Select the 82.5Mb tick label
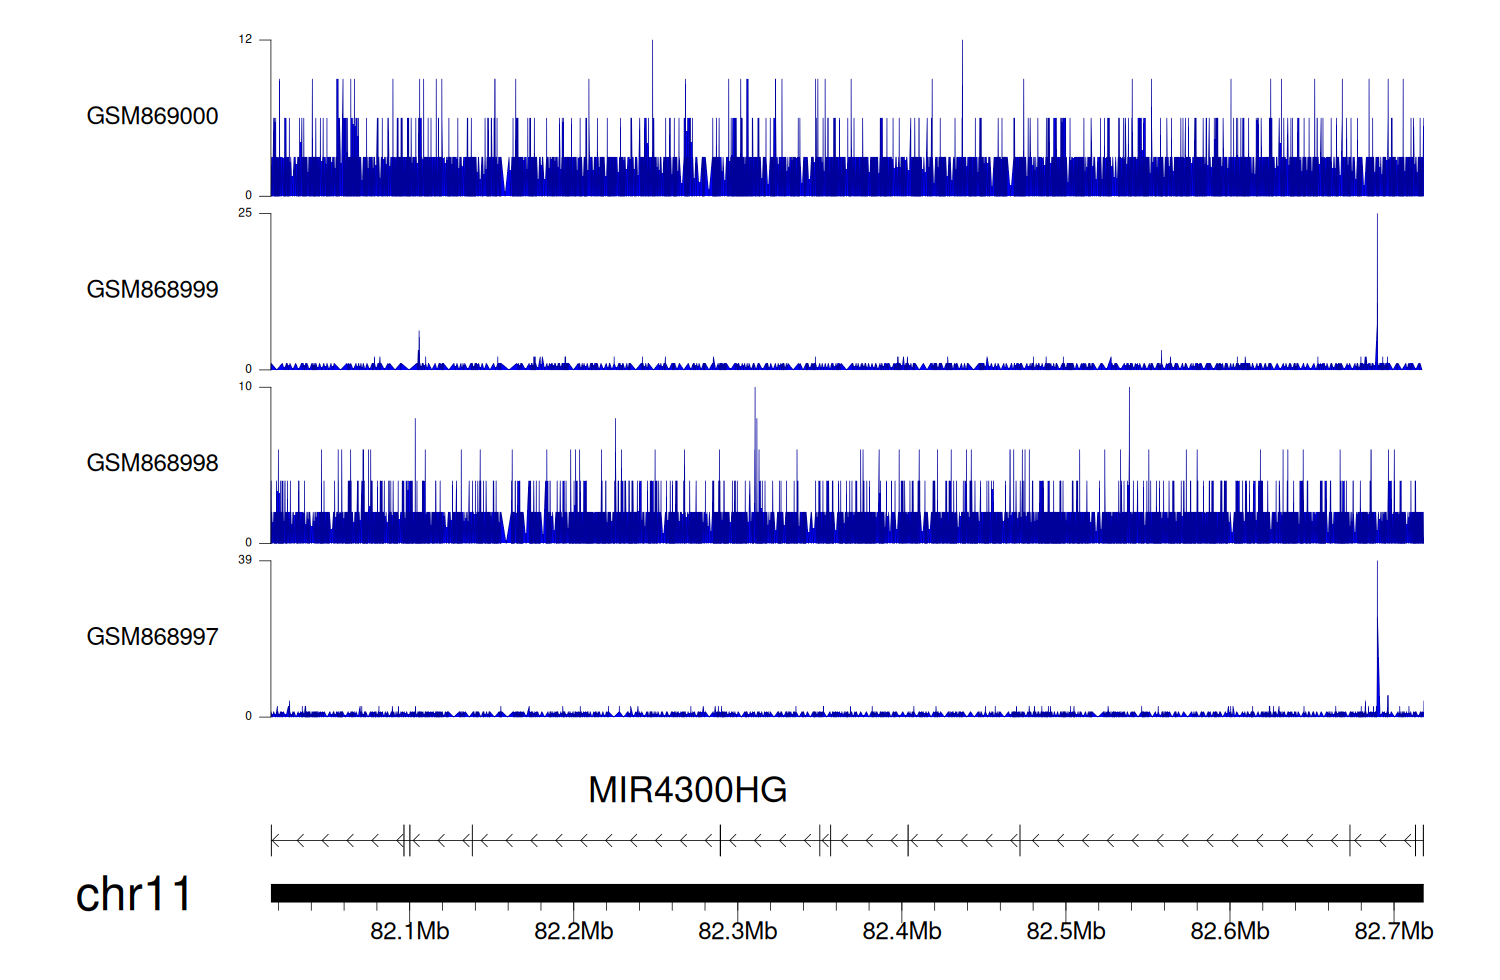1500x980 pixels. (1065, 931)
